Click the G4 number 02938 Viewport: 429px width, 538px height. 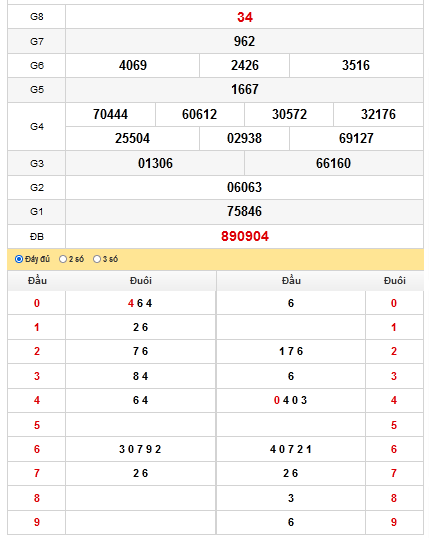coord(244,139)
